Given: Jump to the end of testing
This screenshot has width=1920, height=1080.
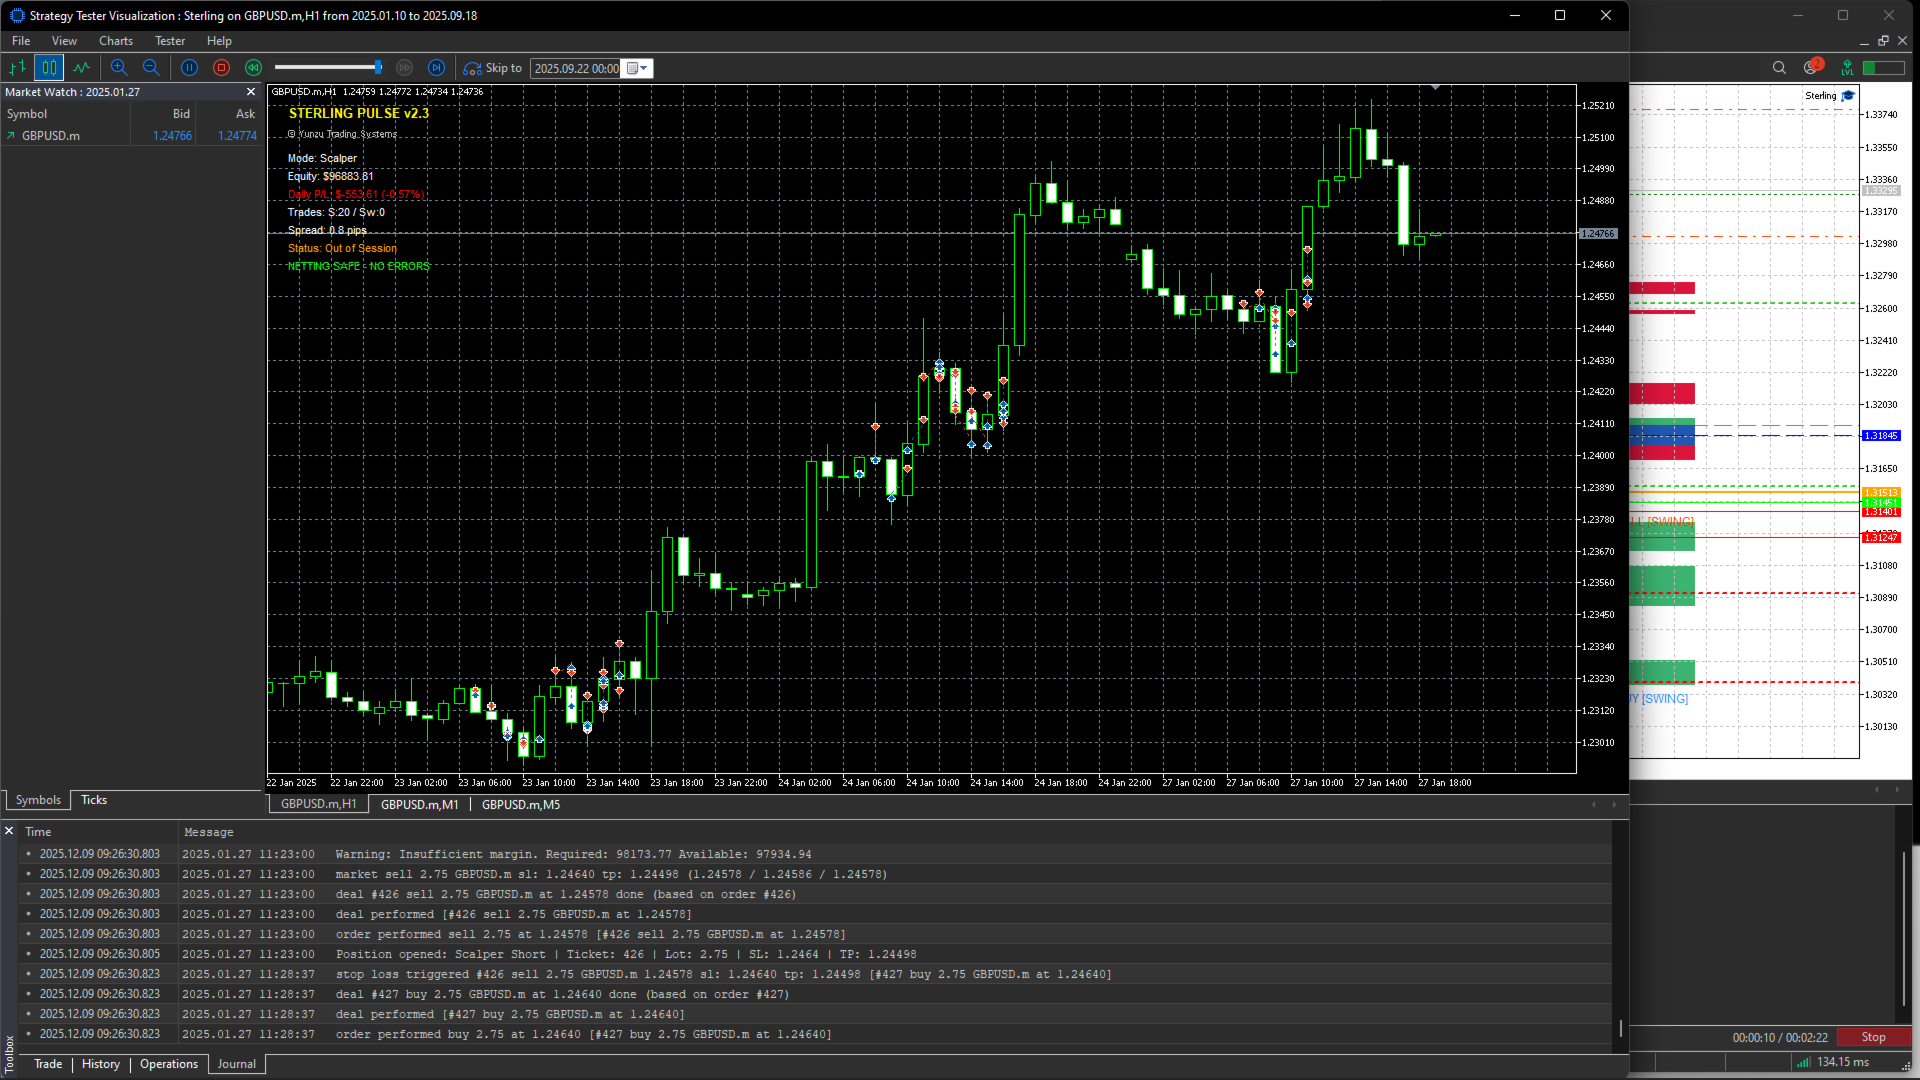Looking at the screenshot, I should click(436, 68).
